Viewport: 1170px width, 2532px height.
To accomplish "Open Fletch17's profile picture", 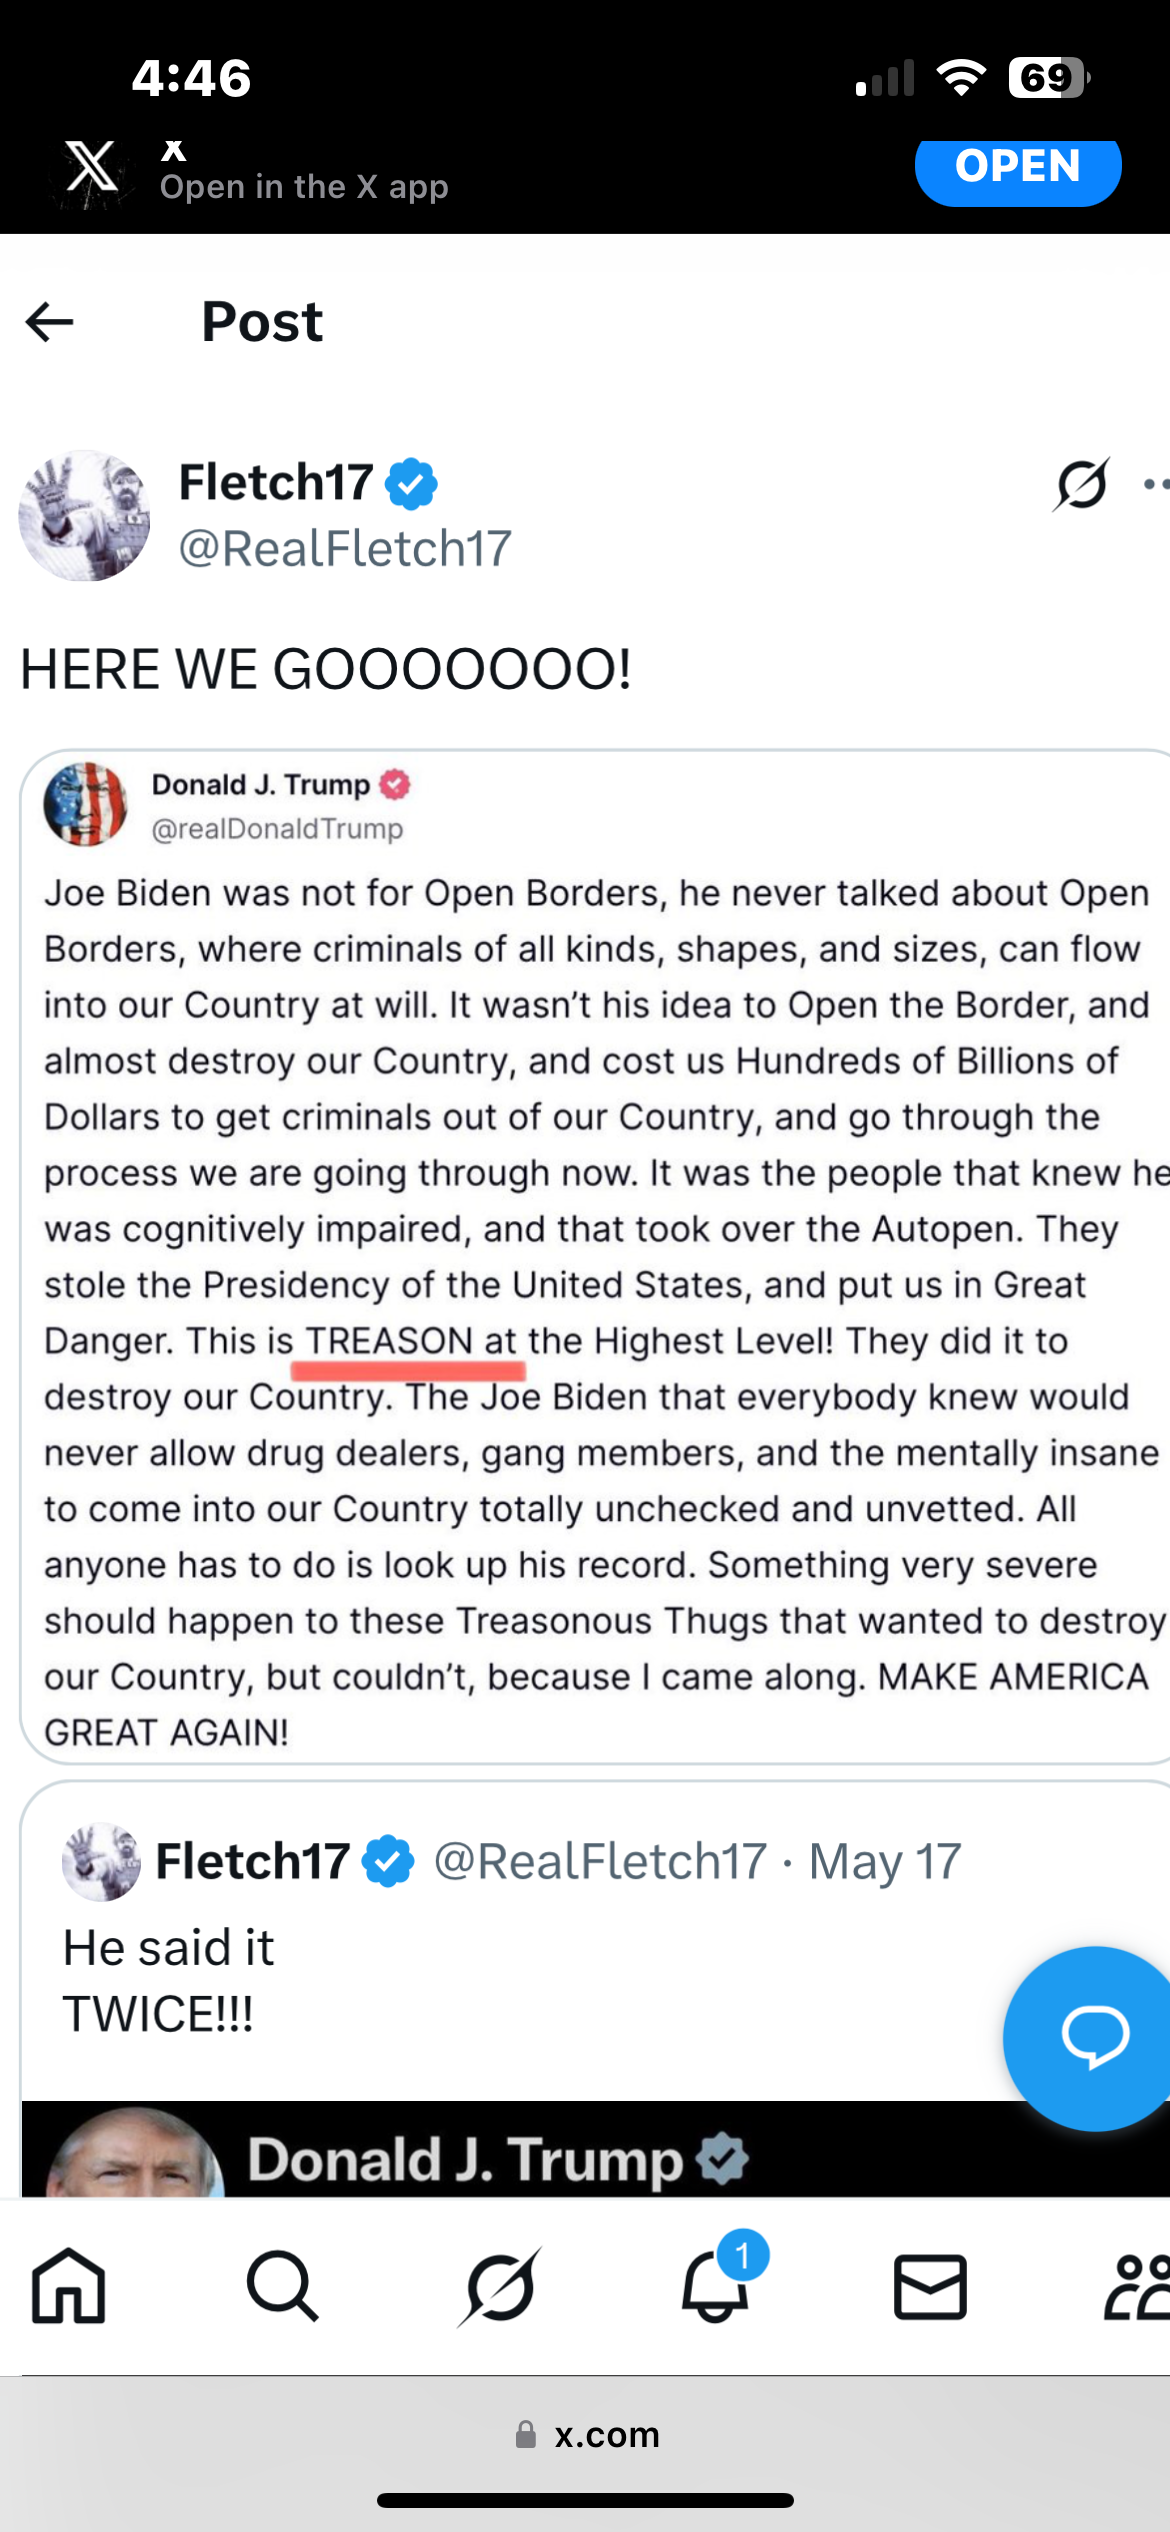I will (x=85, y=516).
